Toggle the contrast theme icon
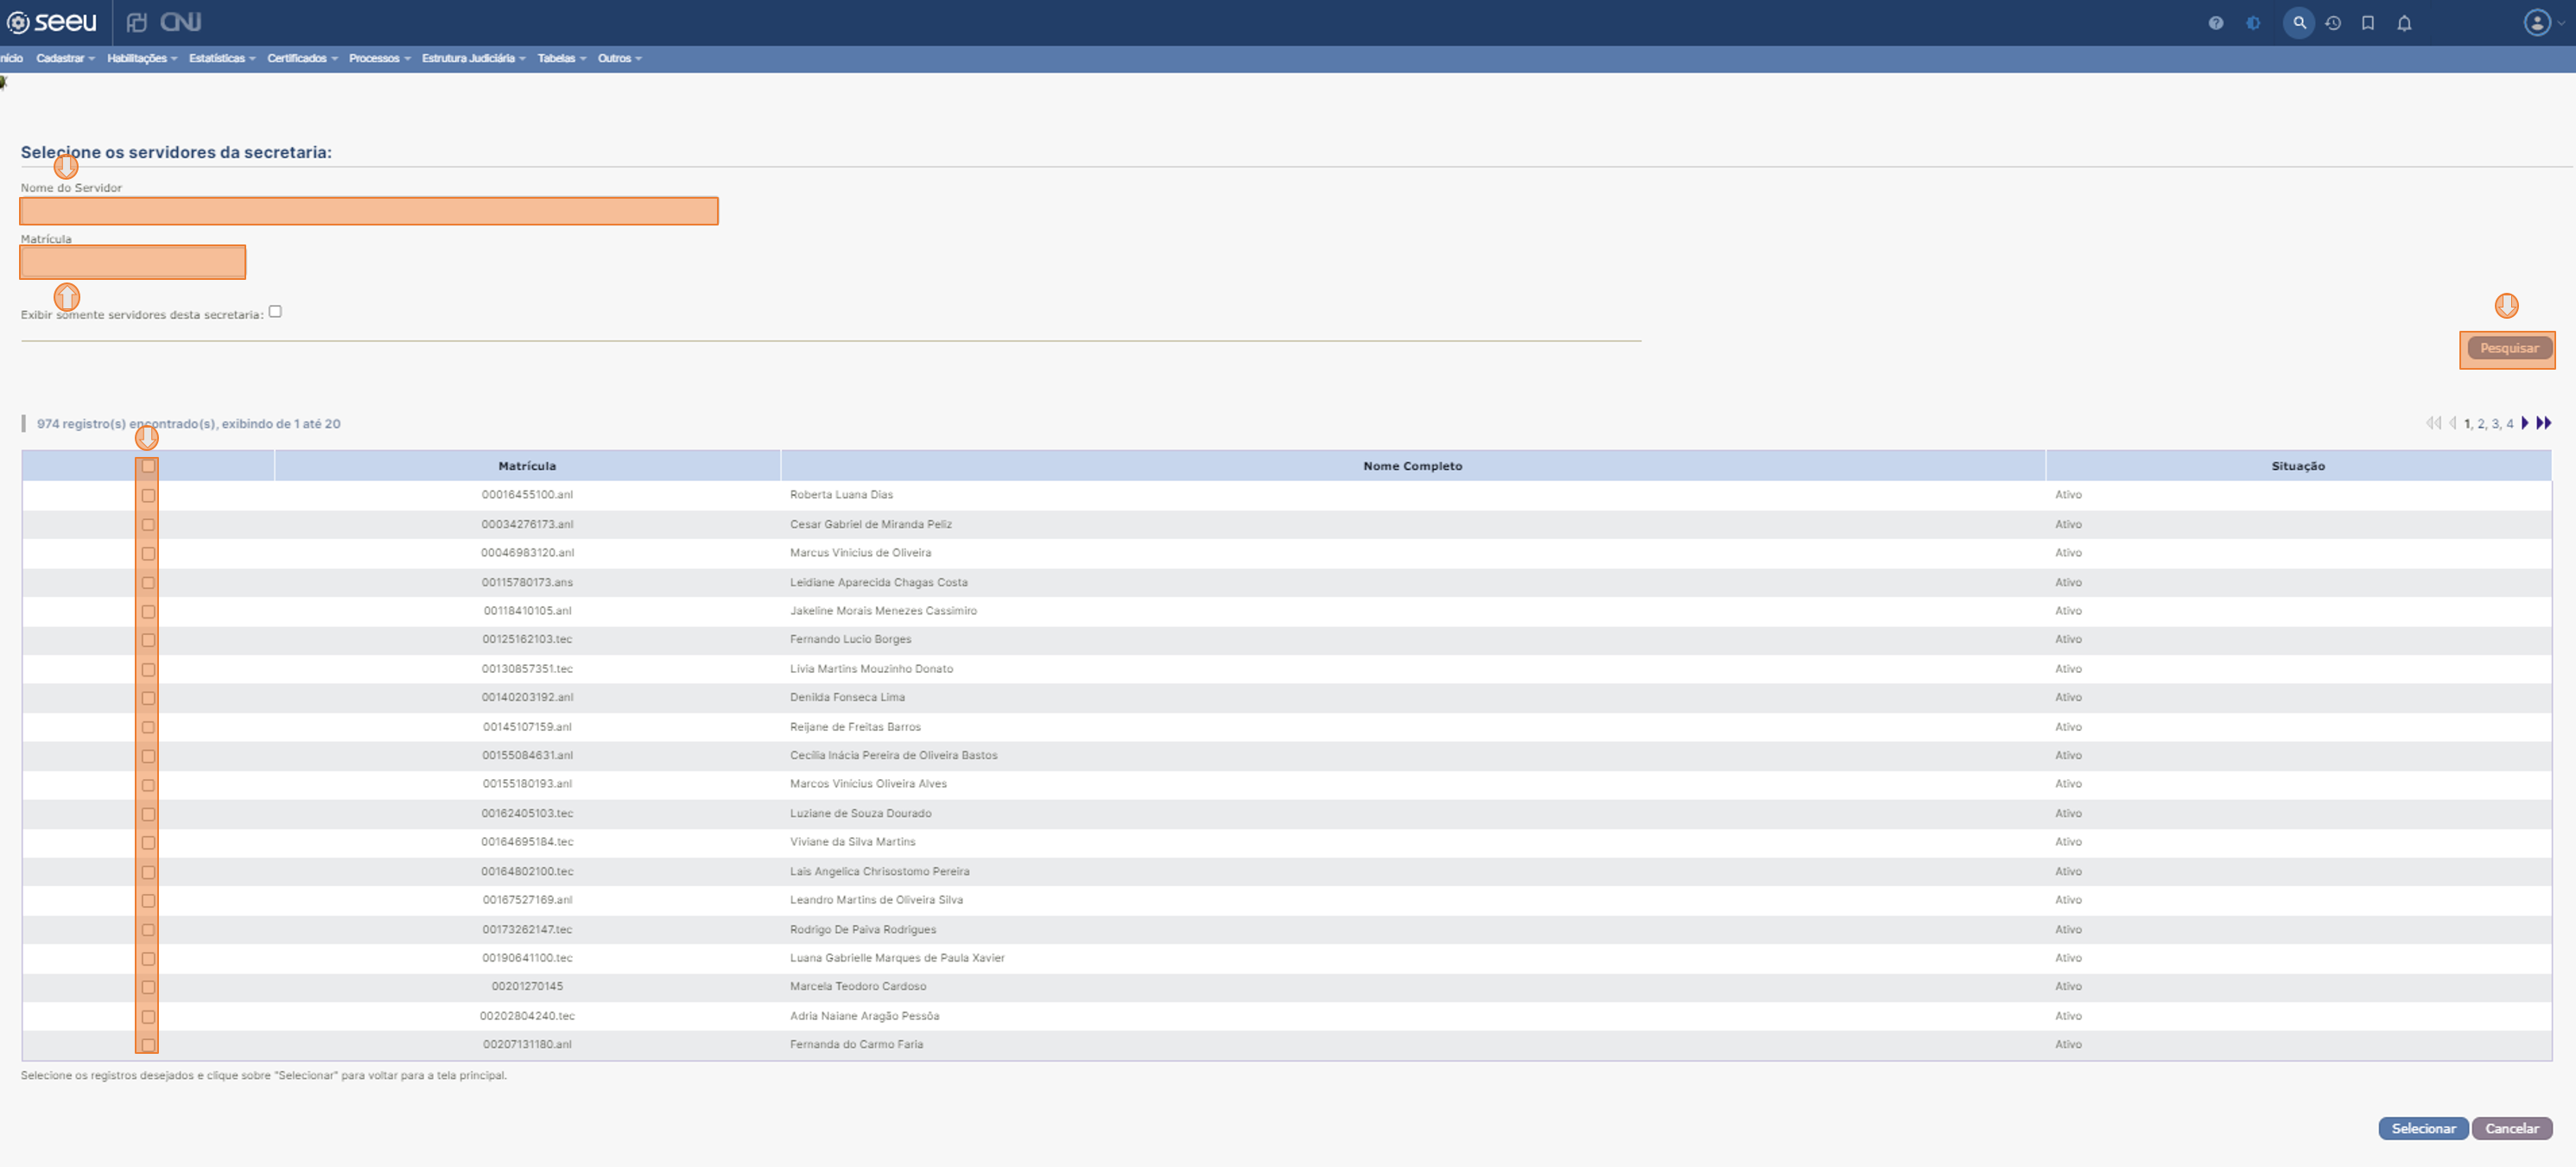Image resolution: width=2576 pixels, height=1167 pixels. pyautogui.click(x=2253, y=23)
